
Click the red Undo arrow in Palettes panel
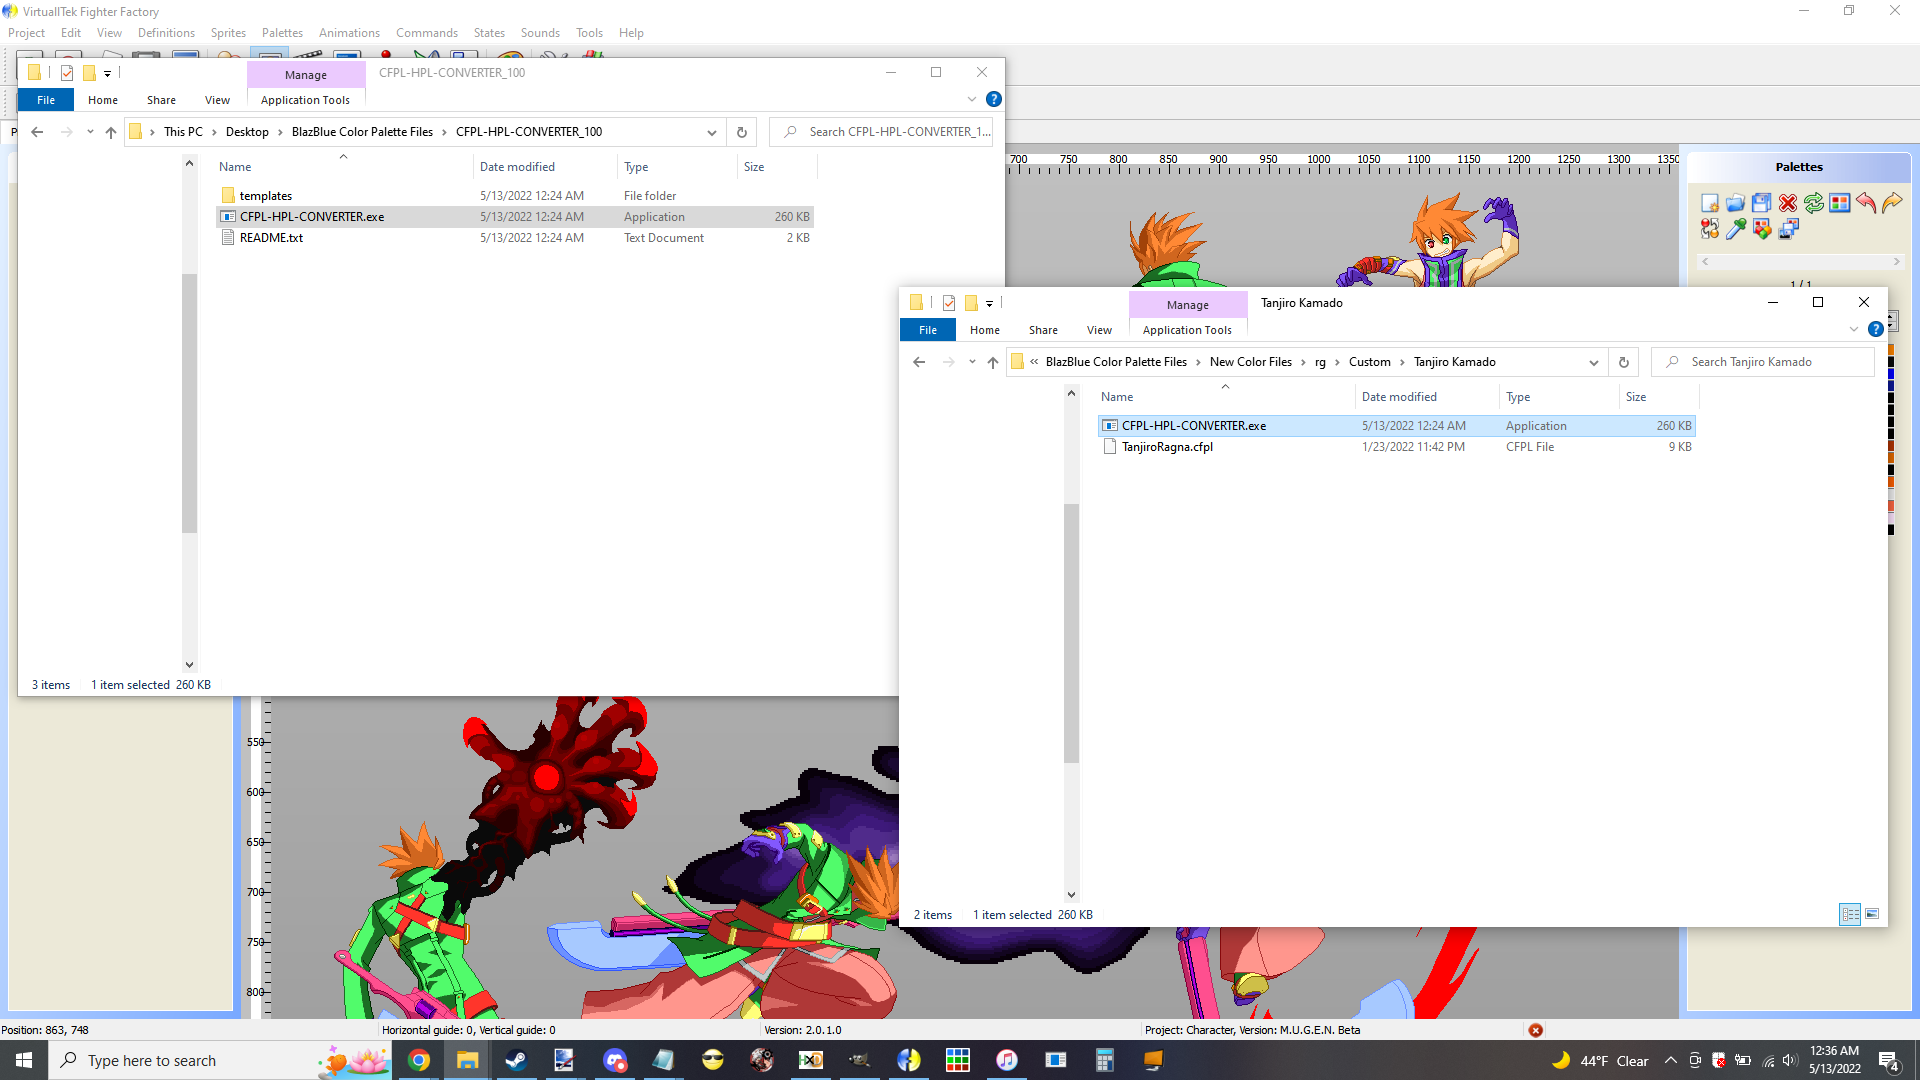pos(1866,203)
